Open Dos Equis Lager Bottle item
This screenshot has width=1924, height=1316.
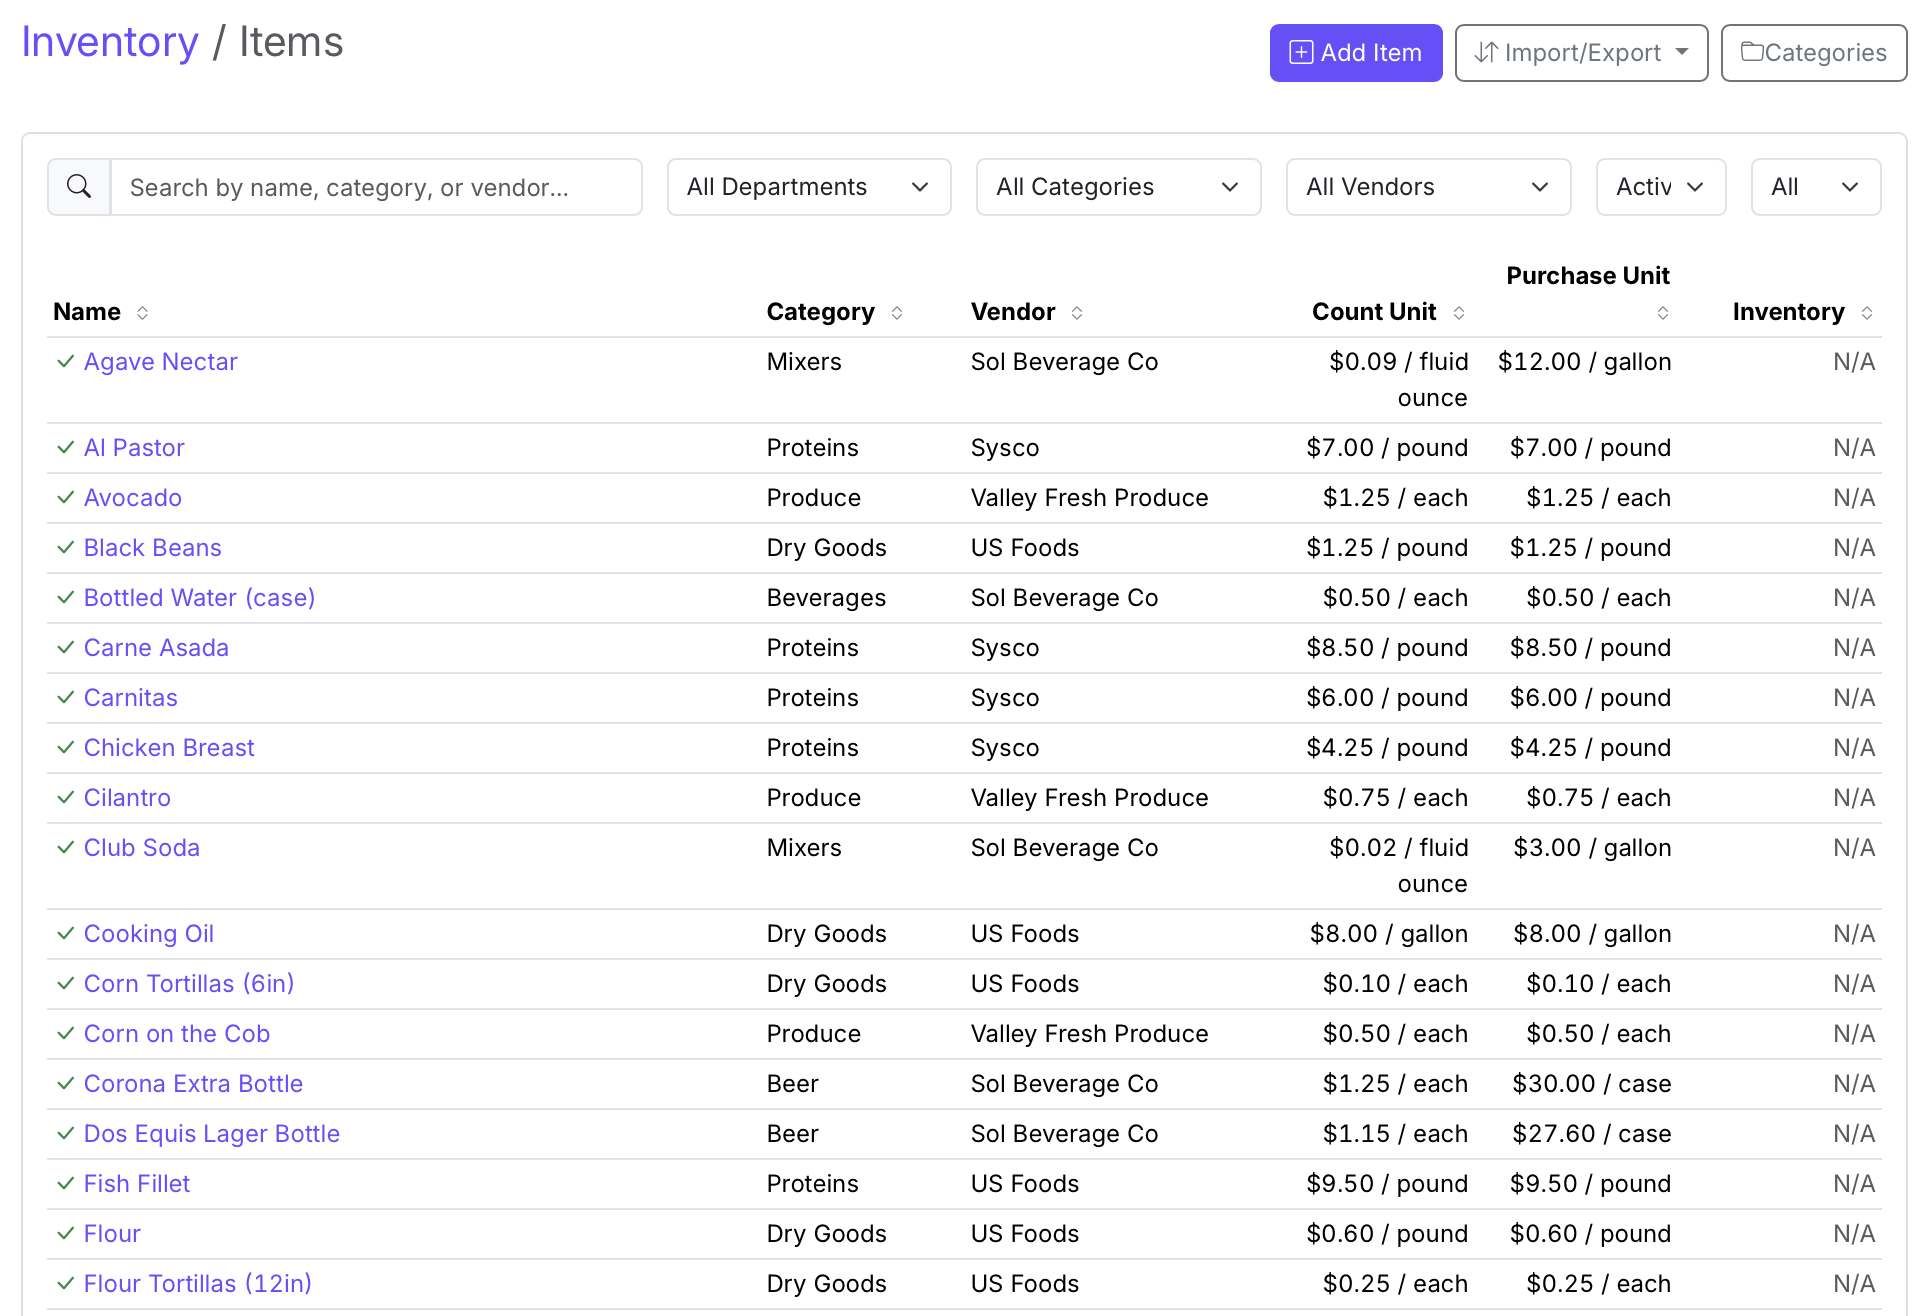[212, 1134]
